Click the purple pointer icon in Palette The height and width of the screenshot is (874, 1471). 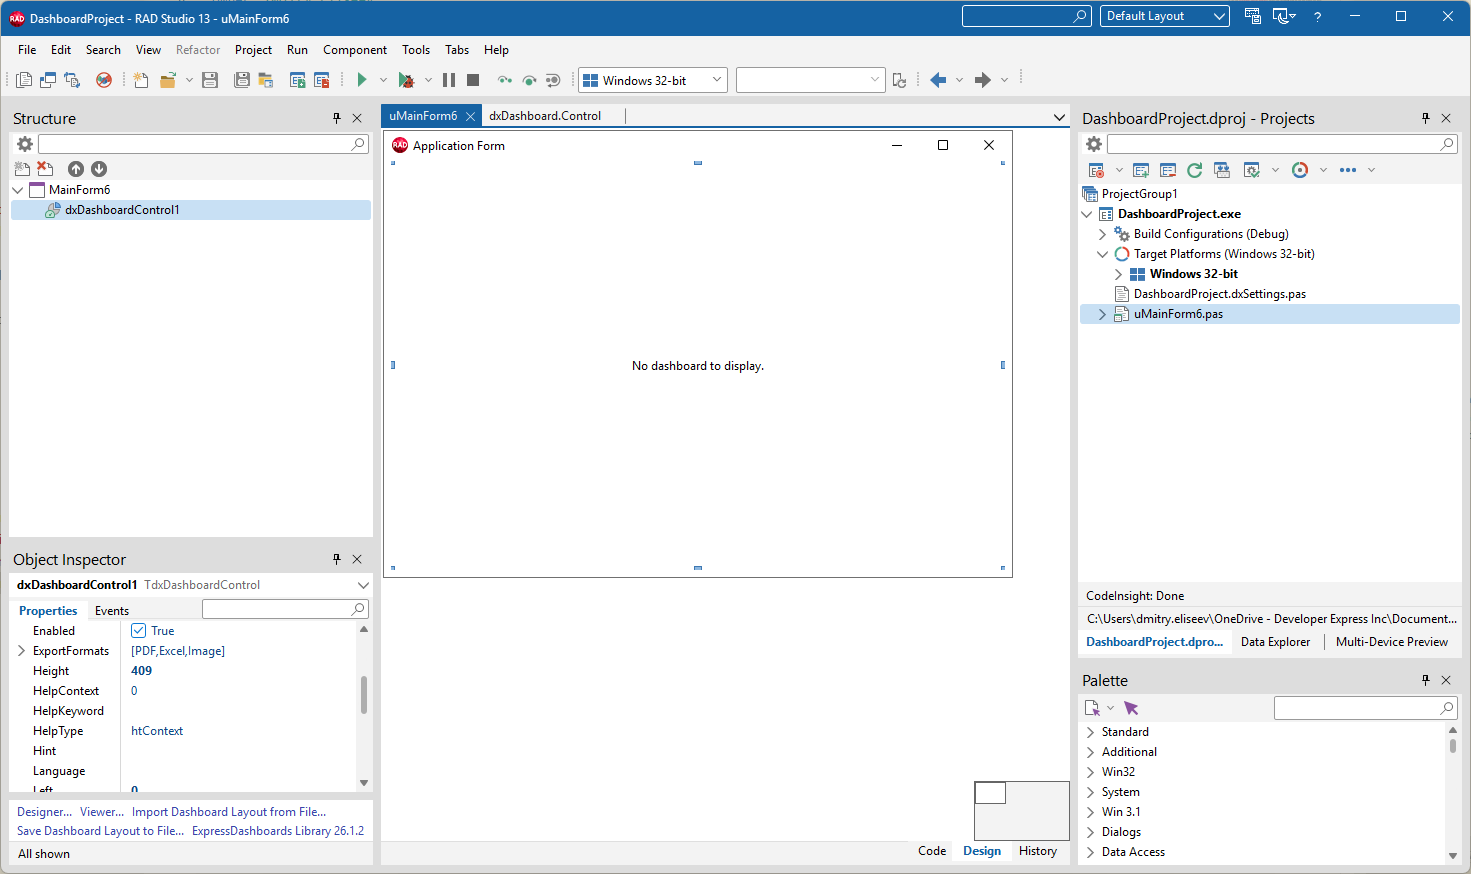(1131, 708)
